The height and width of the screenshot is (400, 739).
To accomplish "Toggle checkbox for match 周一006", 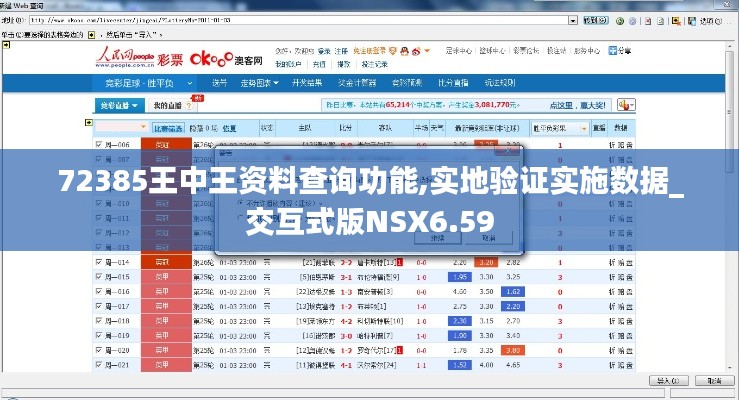I will coord(99,145).
